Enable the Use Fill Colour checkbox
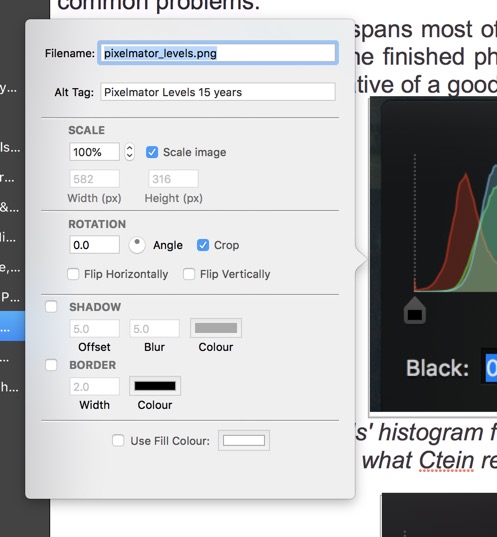The height and width of the screenshot is (537, 497). 118,440
